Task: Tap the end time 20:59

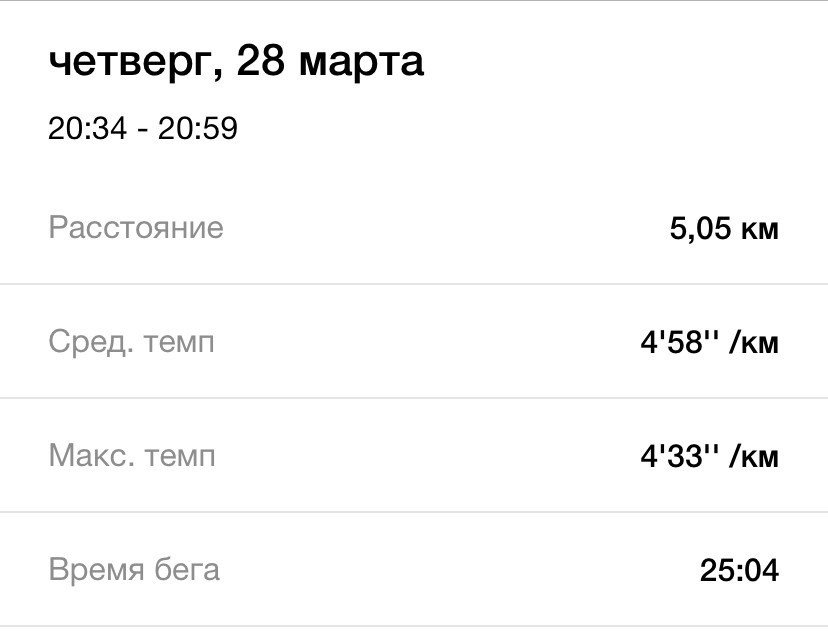Action: (x=198, y=128)
